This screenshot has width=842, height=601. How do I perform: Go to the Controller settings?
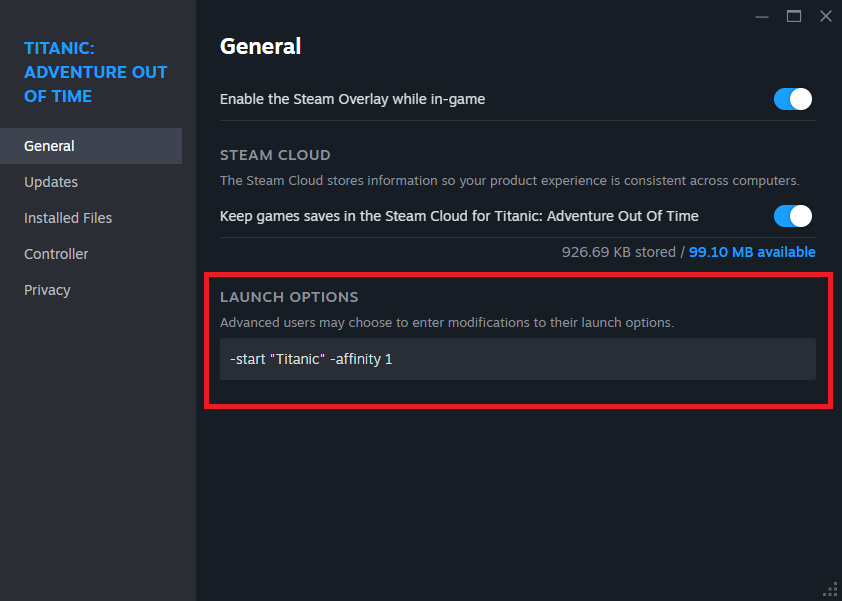point(56,254)
